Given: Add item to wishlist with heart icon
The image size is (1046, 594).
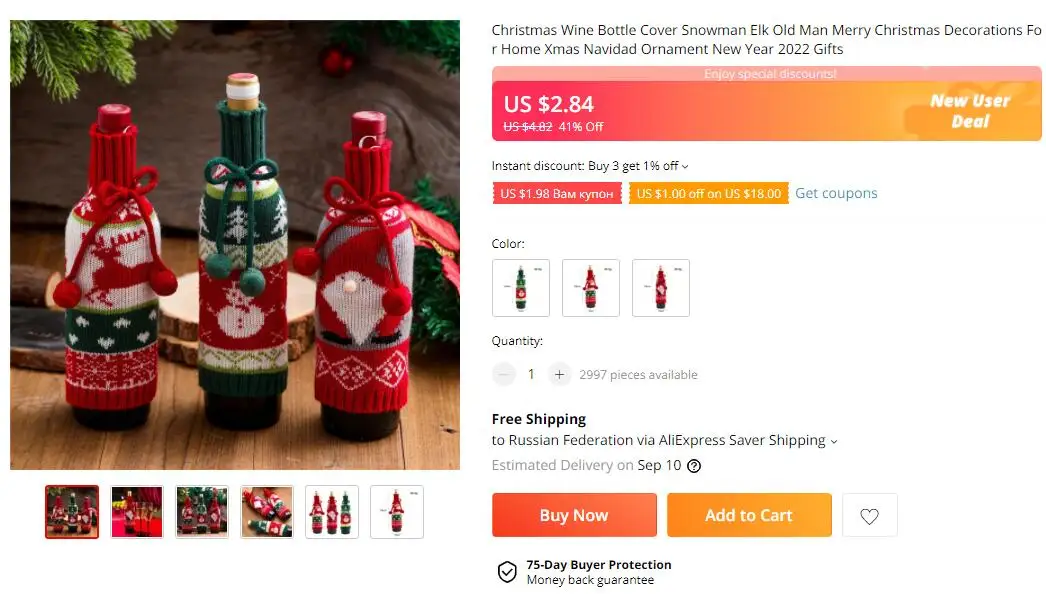Looking at the screenshot, I should click(x=869, y=516).
